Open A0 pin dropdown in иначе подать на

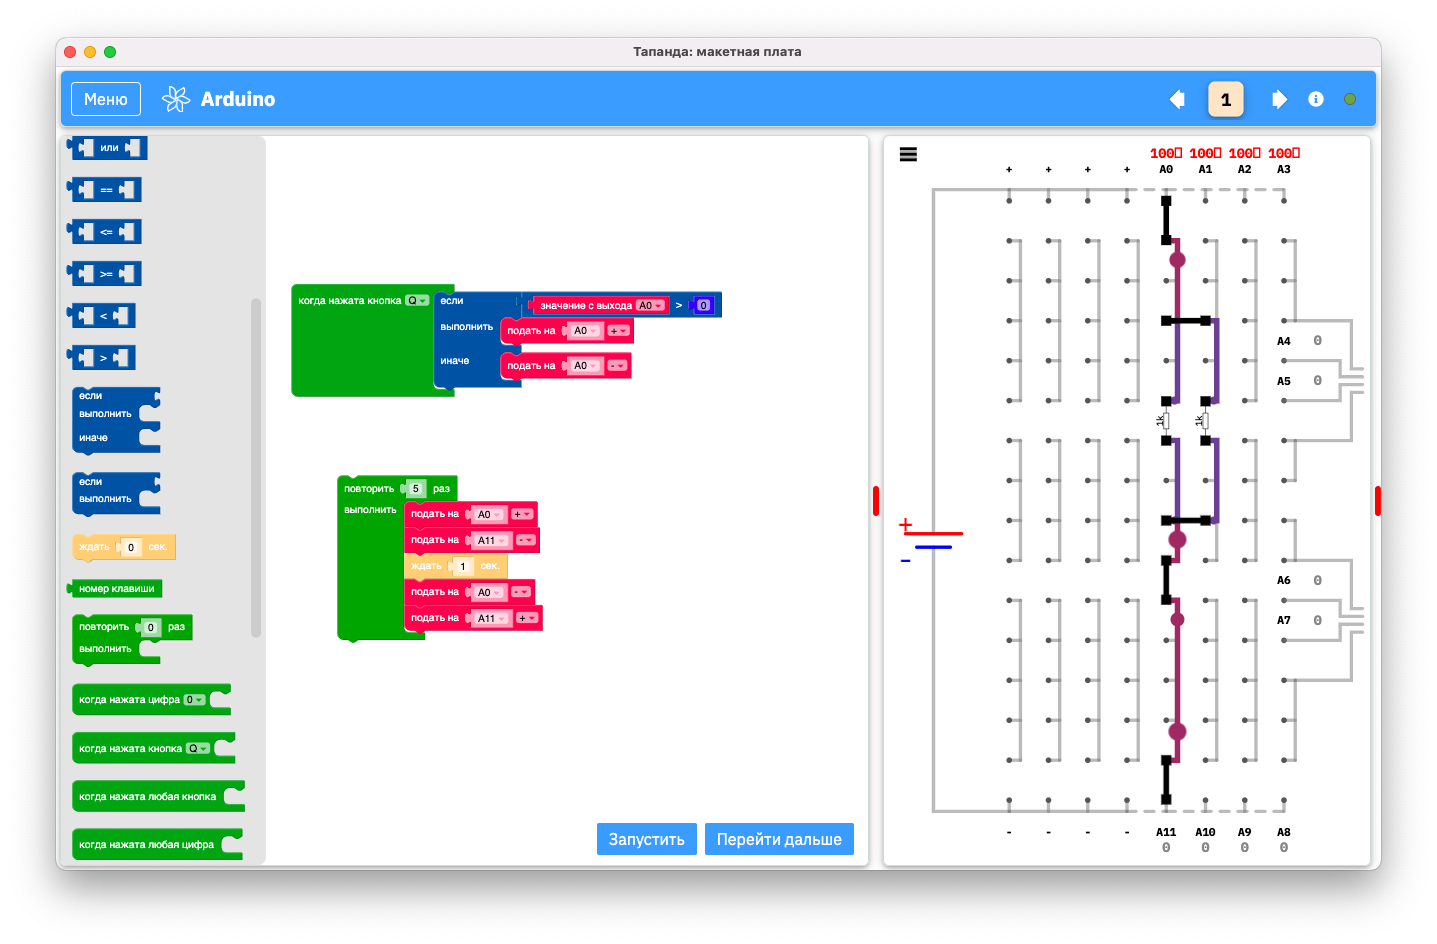point(586,366)
